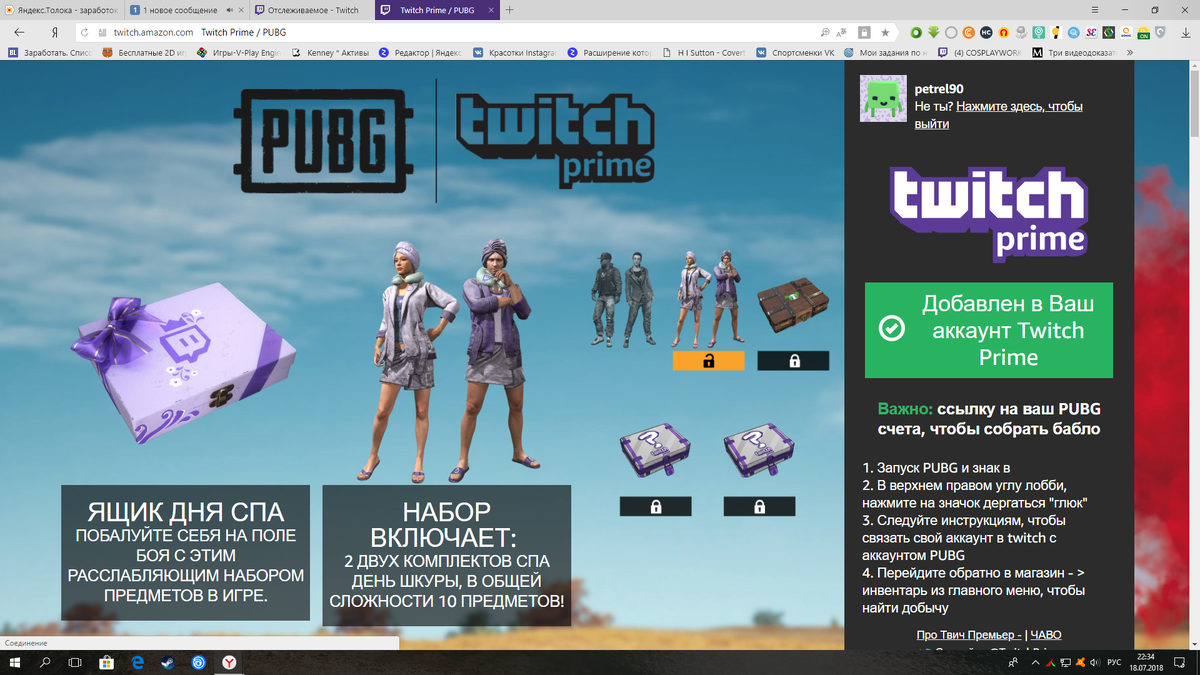Switch to the 'Отслеживаемое - Twitch' tab

click(311, 10)
